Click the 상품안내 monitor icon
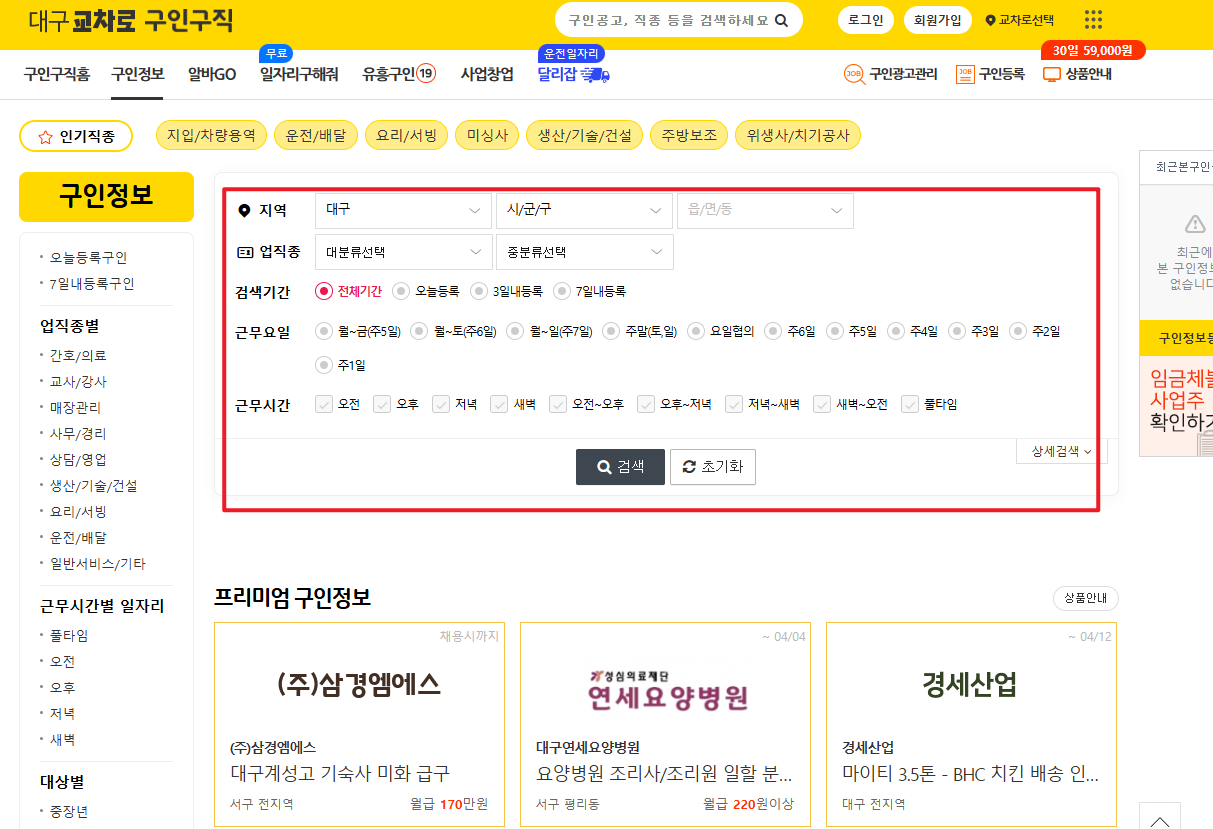 point(1053,74)
